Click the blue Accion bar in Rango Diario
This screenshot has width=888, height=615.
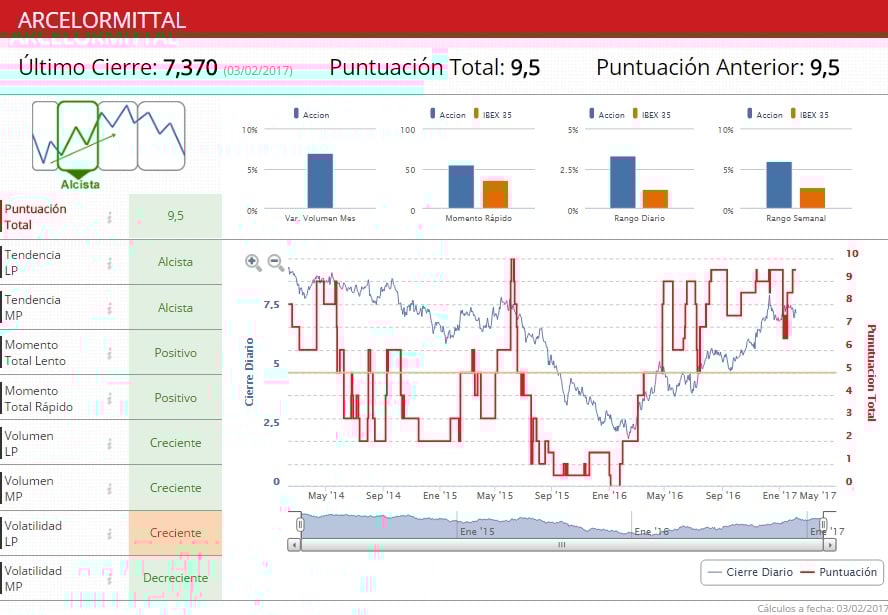pyautogui.click(x=622, y=182)
